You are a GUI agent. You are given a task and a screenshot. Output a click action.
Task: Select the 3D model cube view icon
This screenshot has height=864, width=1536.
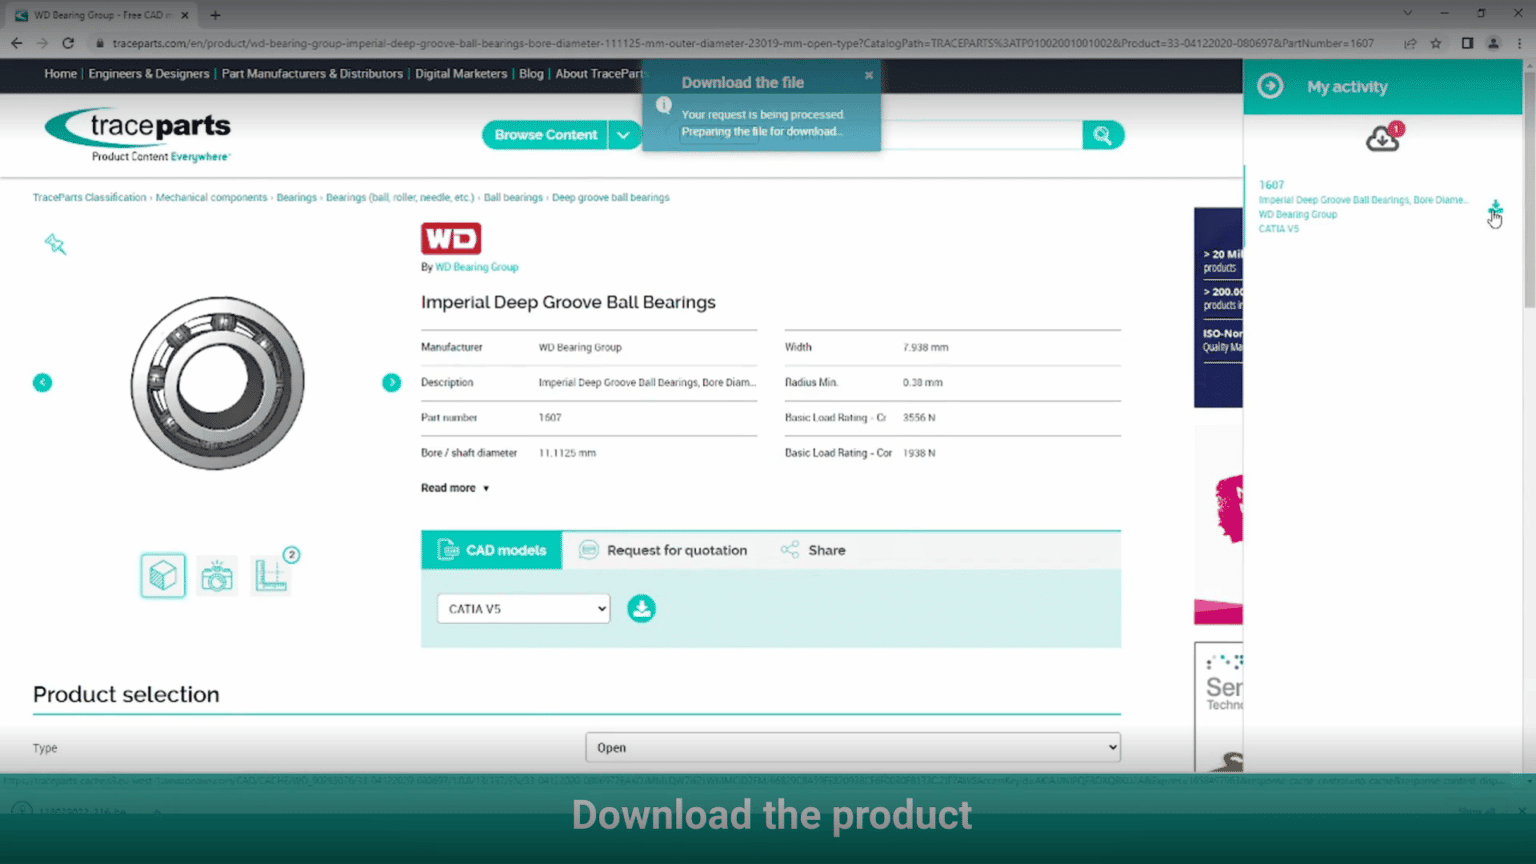163,576
